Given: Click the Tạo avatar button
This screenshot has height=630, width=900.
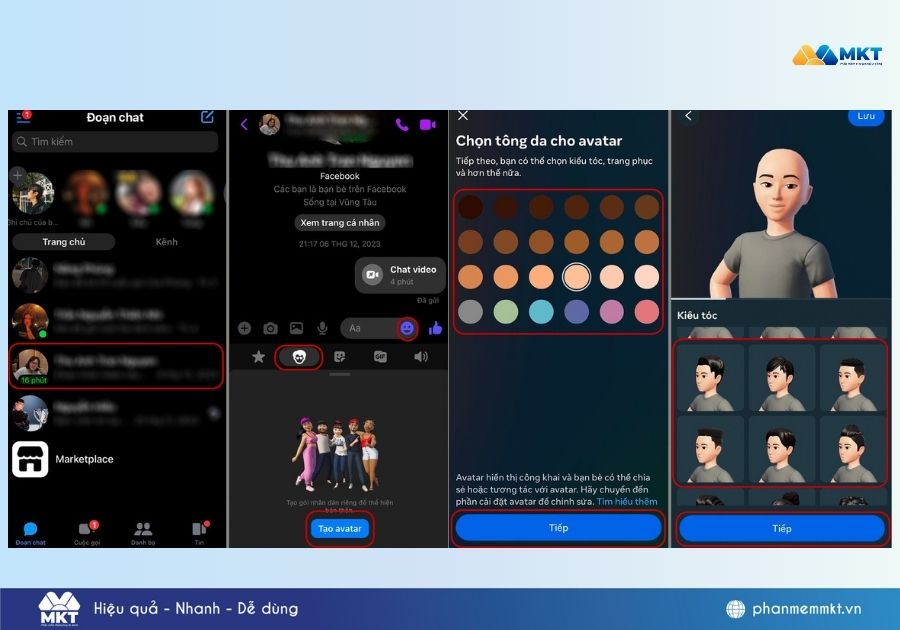Looking at the screenshot, I should pos(340,528).
